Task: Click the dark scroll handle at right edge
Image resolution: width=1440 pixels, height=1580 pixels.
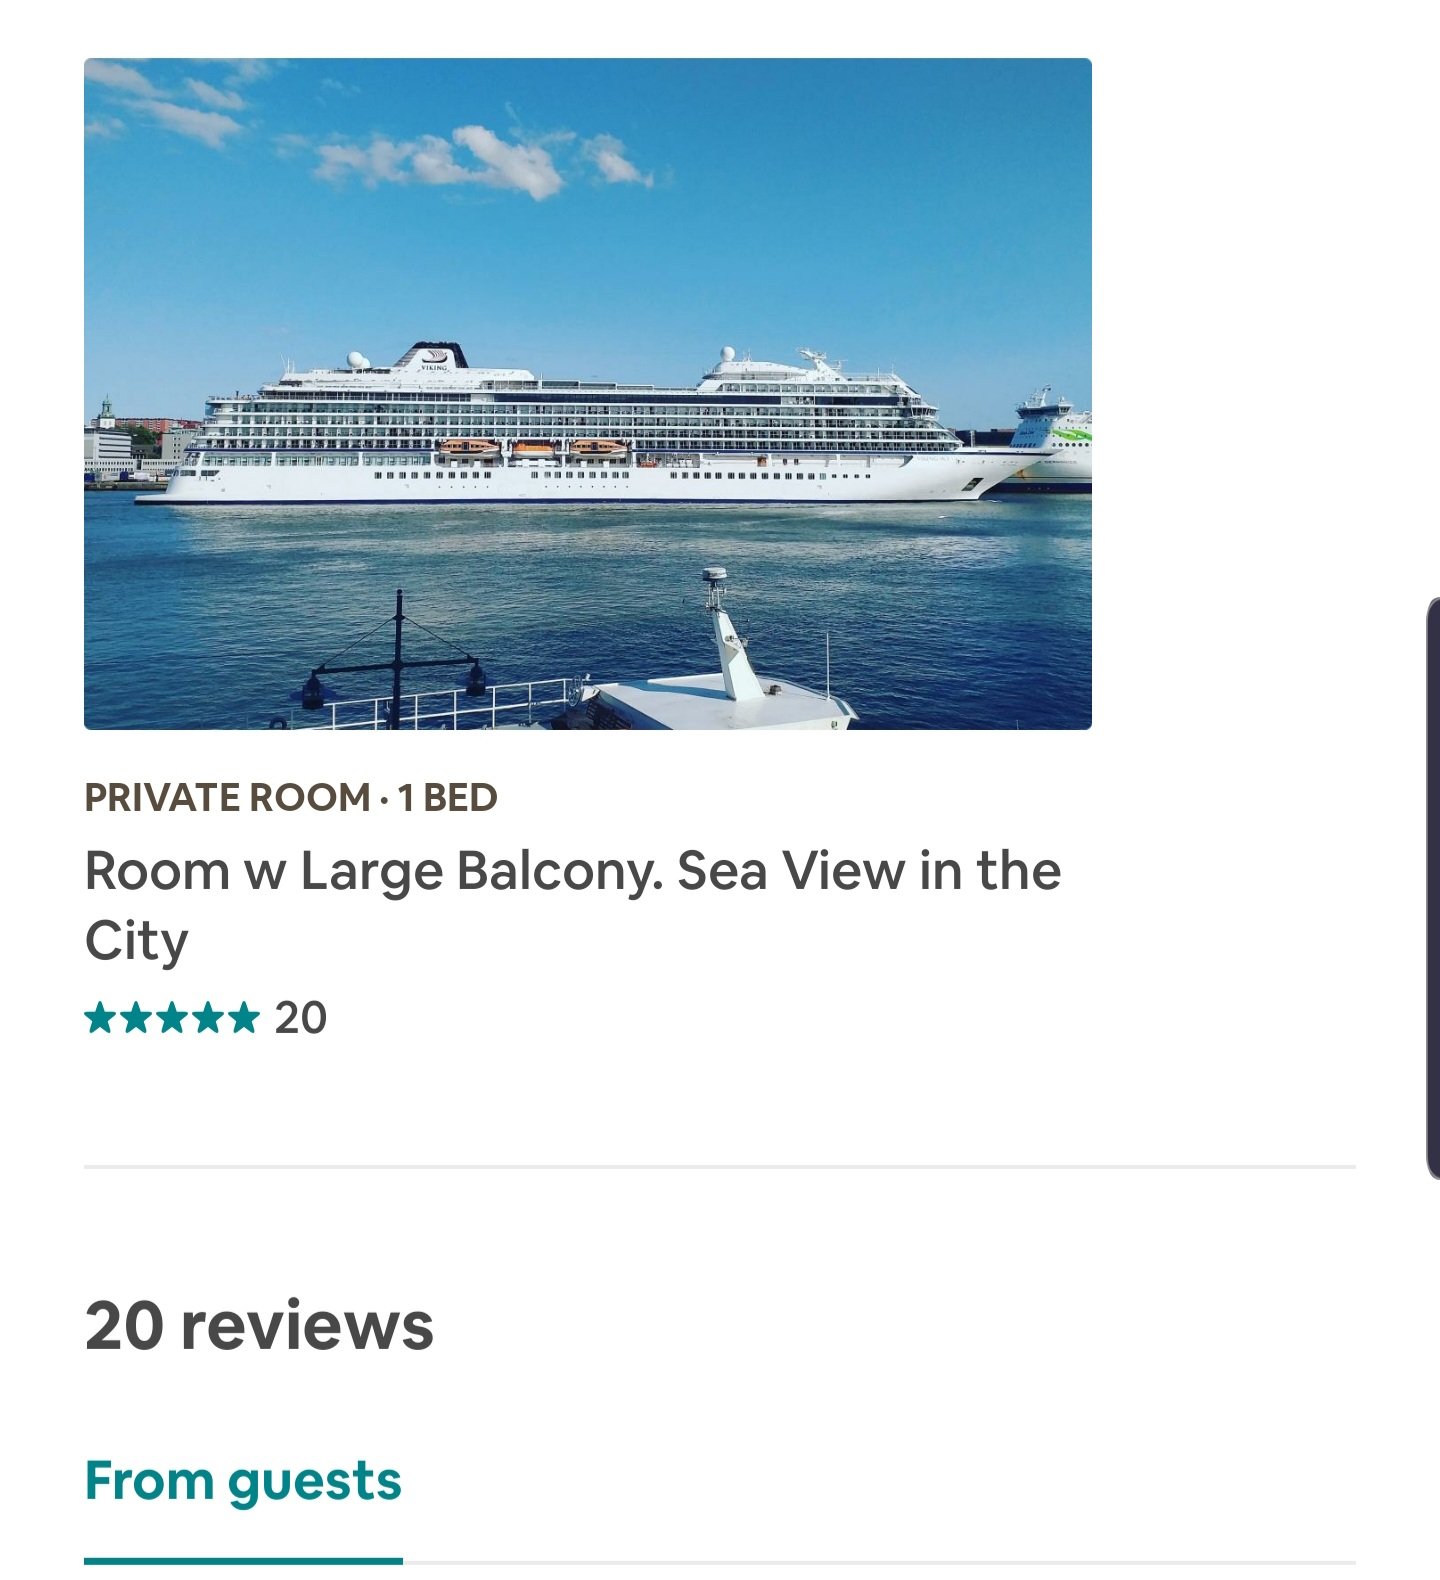Action: (x=1432, y=888)
